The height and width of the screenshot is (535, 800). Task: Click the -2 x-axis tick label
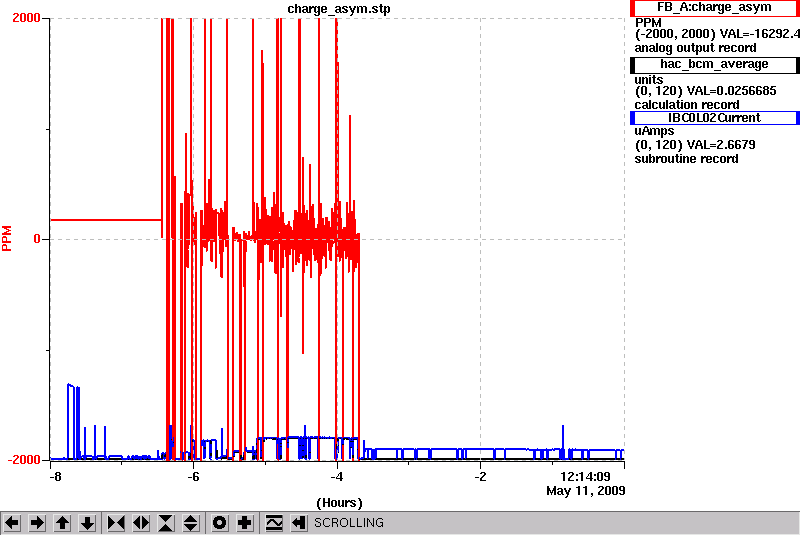click(480, 477)
